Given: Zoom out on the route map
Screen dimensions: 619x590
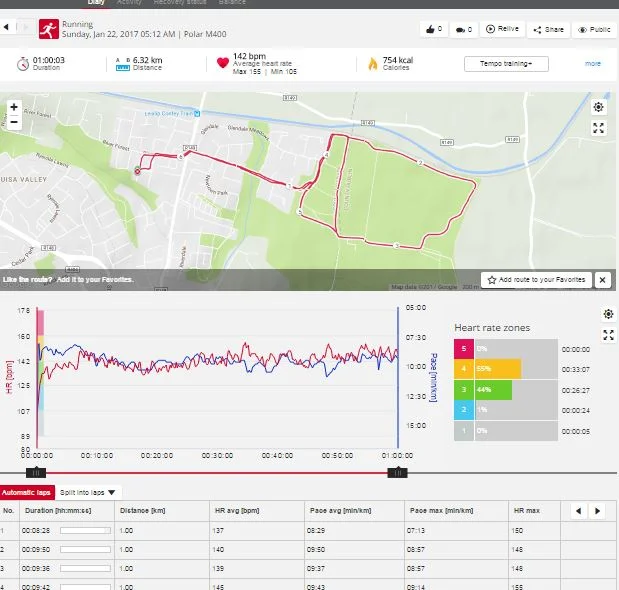Looking at the screenshot, I should (x=14, y=122).
